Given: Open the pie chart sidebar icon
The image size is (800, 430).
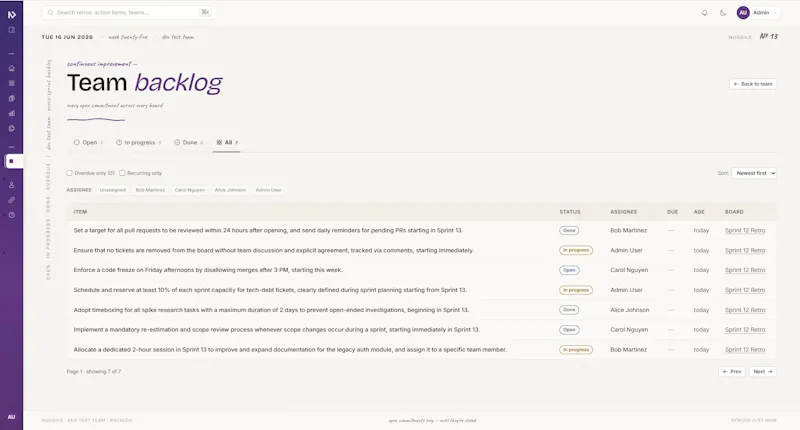Looking at the screenshot, I should tap(11, 129).
